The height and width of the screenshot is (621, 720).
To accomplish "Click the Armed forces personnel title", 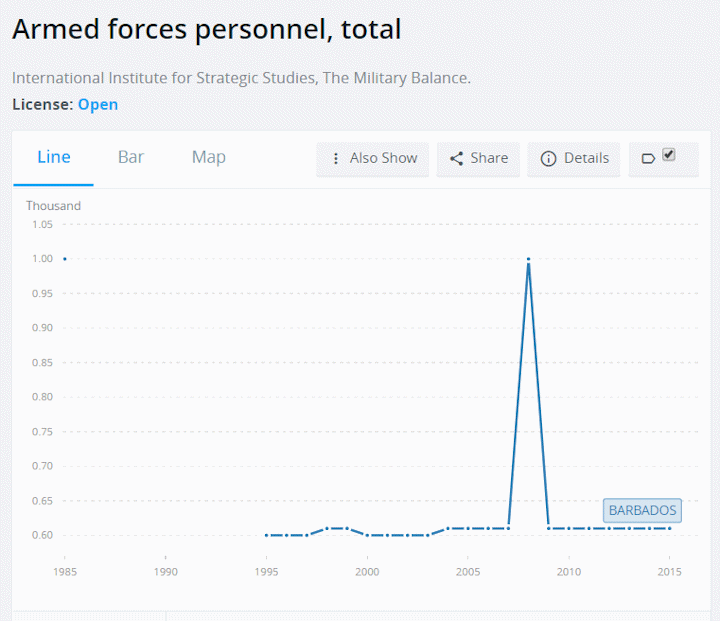I will coord(207,29).
